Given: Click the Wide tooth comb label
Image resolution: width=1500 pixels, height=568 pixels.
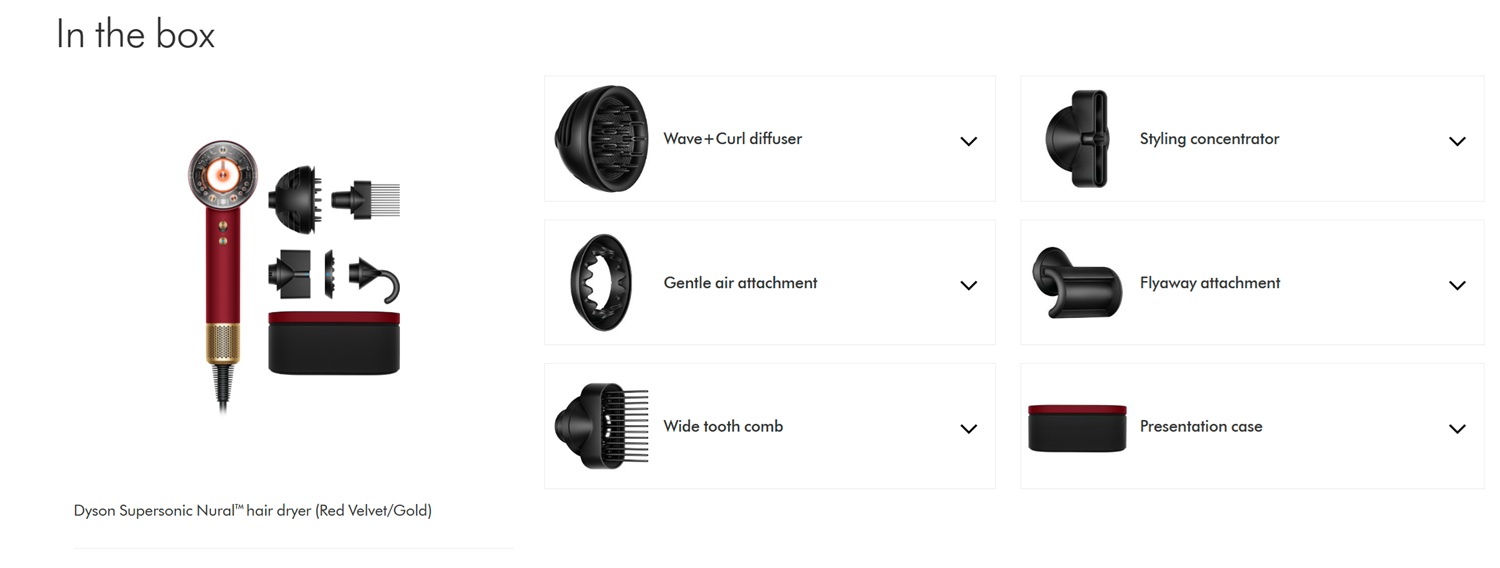Looking at the screenshot, I should pyautogui.click(x=724, y=426).
